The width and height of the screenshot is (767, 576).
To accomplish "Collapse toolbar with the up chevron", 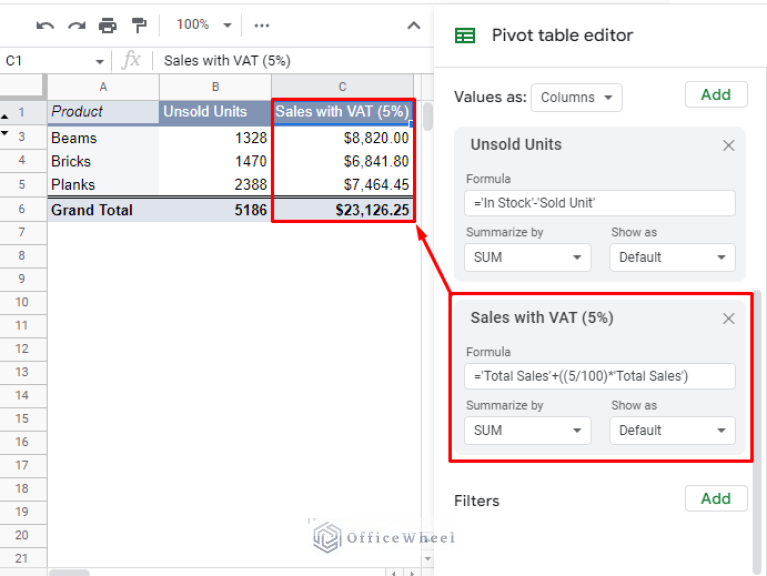I will coord(413,25).
